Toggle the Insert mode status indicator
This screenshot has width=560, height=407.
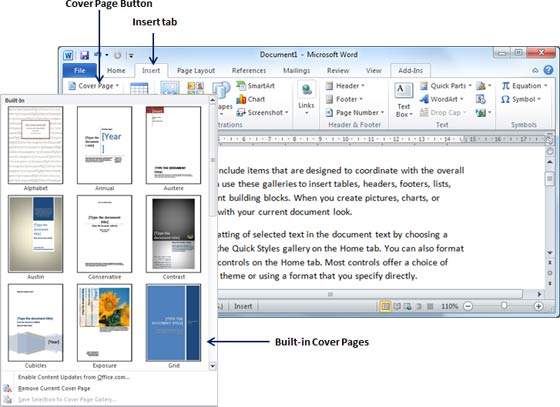243,306
